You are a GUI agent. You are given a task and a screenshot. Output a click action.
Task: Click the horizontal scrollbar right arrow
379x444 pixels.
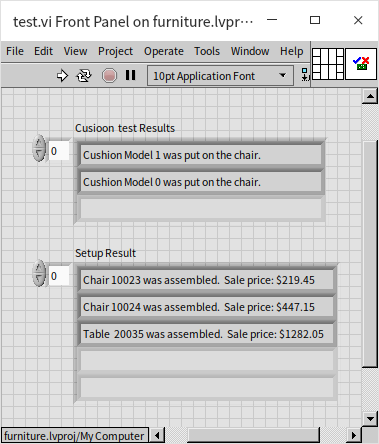[354, 435]
